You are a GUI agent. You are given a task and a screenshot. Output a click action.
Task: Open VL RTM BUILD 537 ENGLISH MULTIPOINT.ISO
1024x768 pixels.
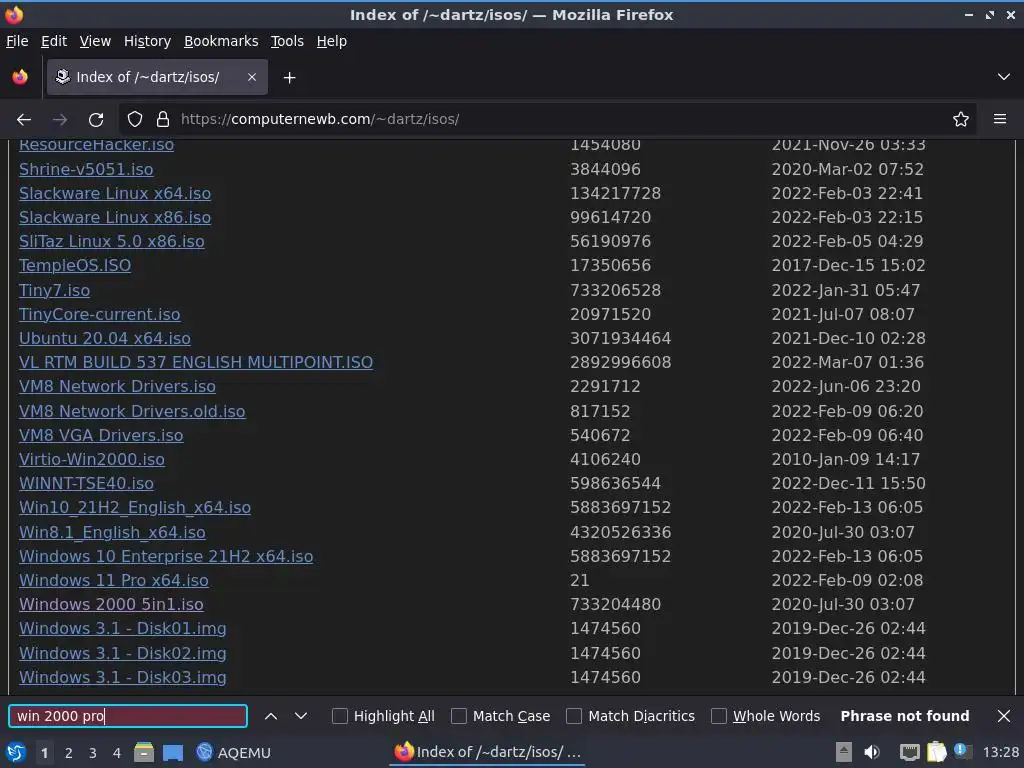tap(196, 363)
